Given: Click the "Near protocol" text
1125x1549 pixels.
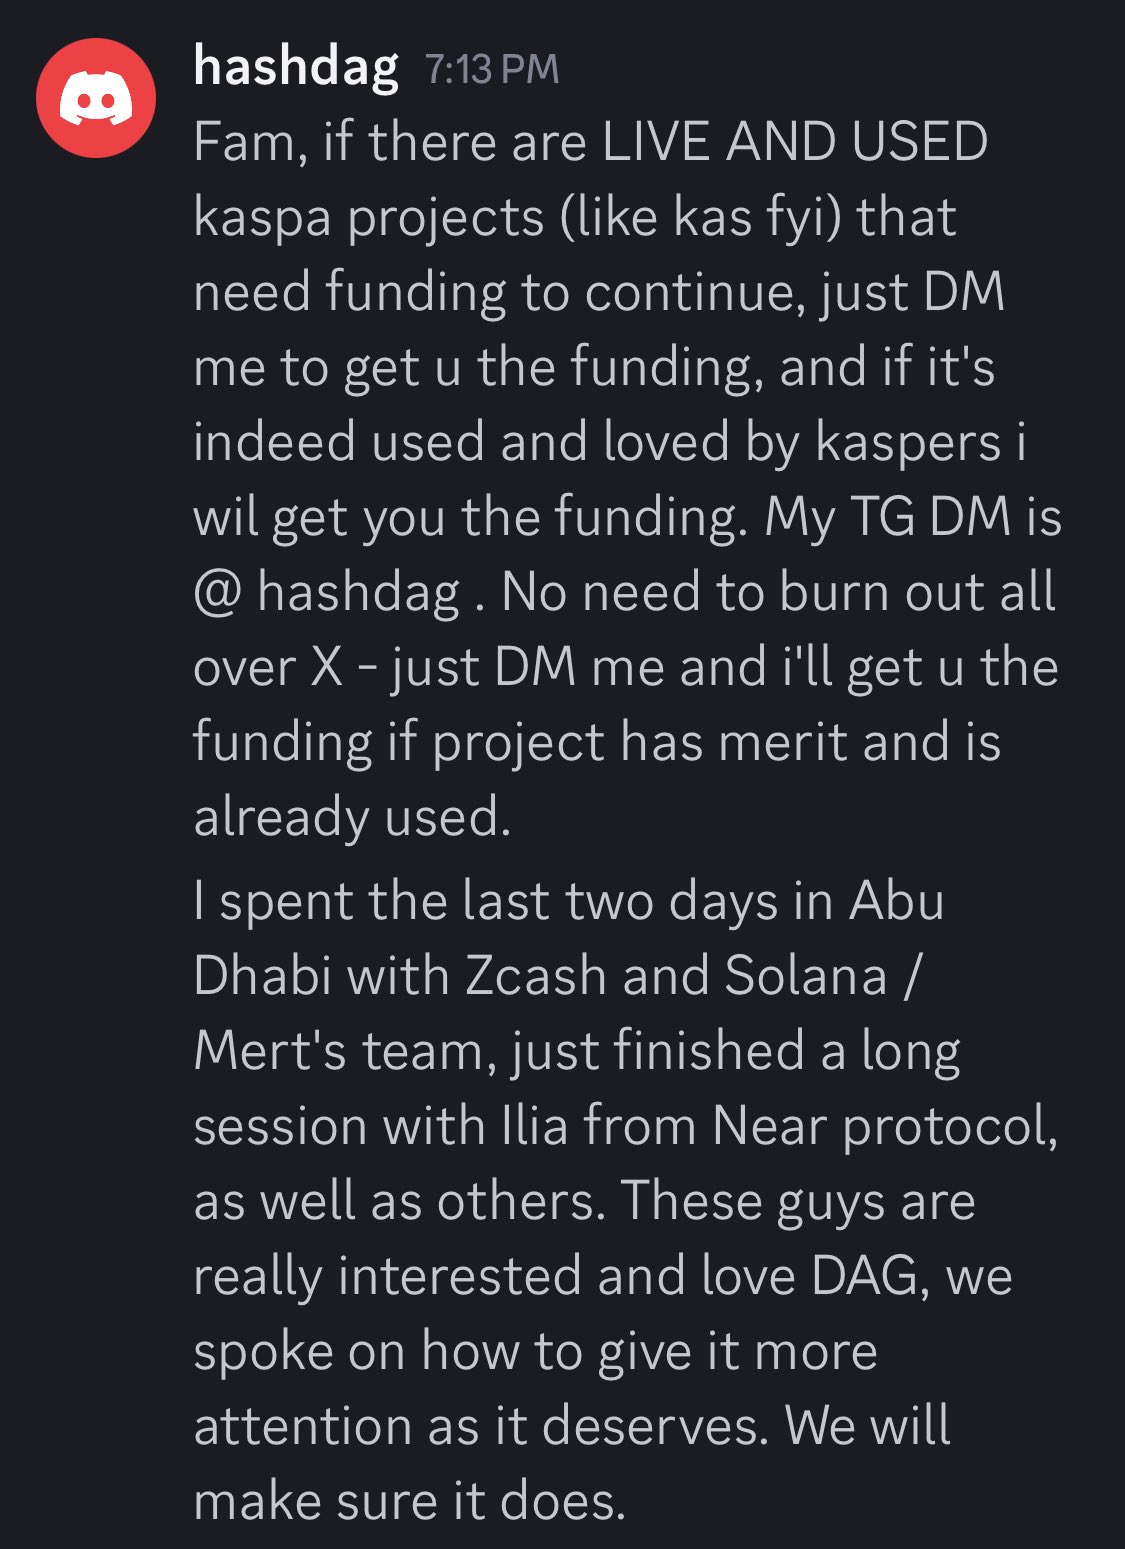Looking at the screenshot, I should point(884,1126).
